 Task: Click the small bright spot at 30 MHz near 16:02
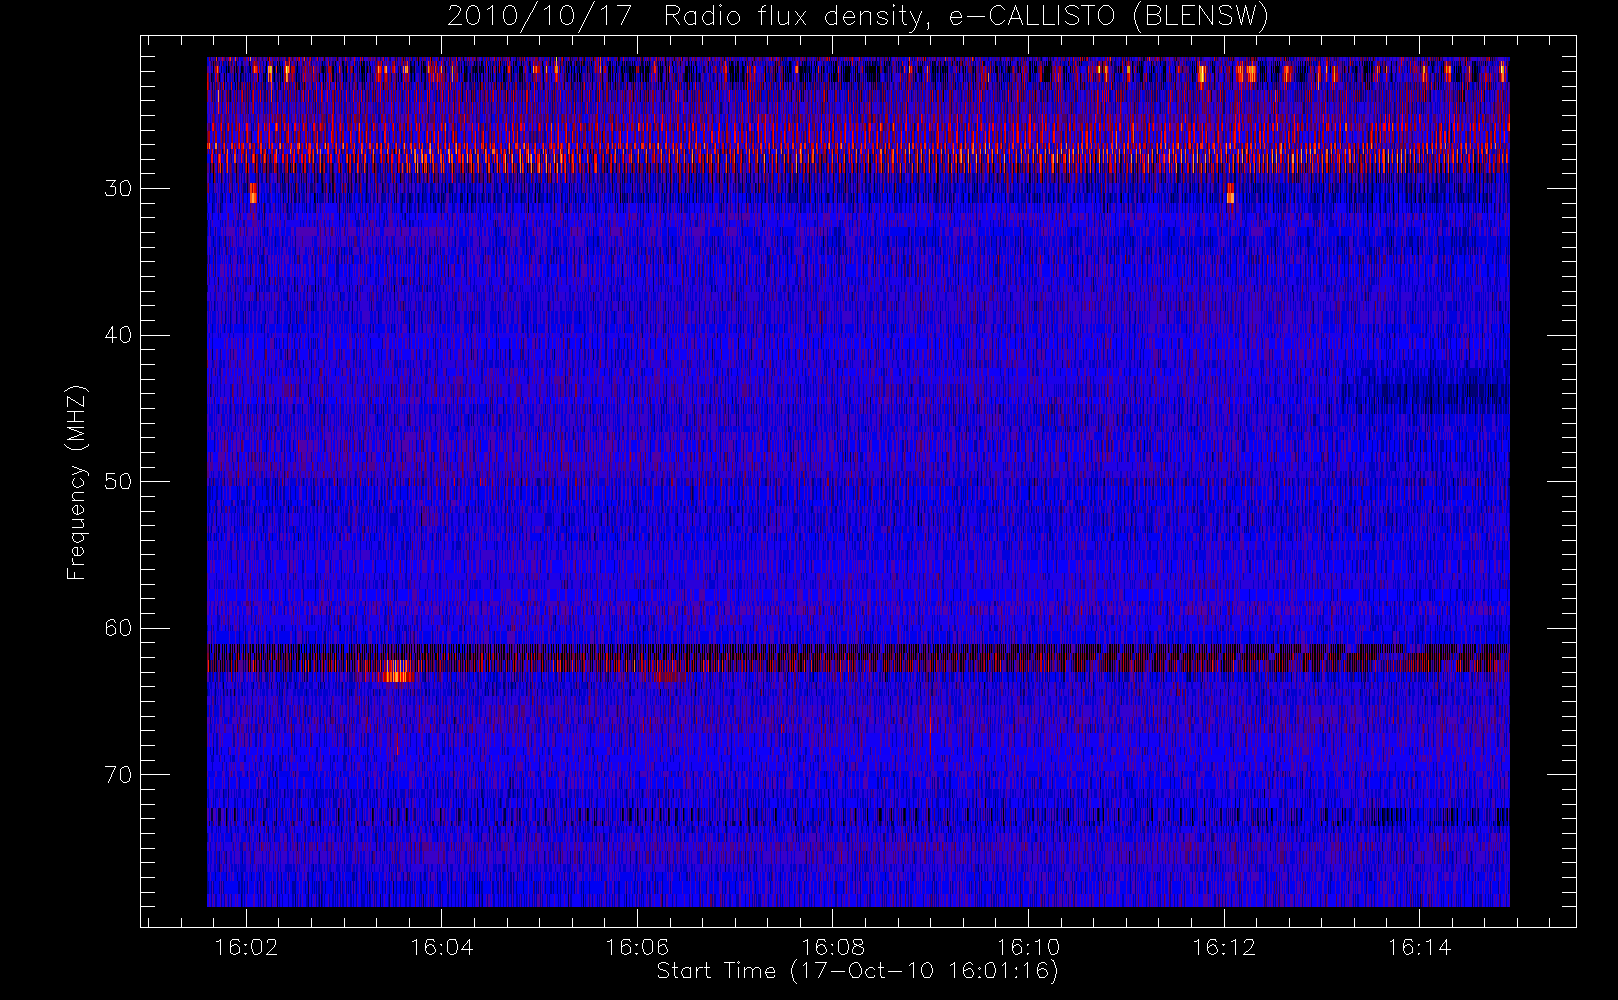pos(253,193)
